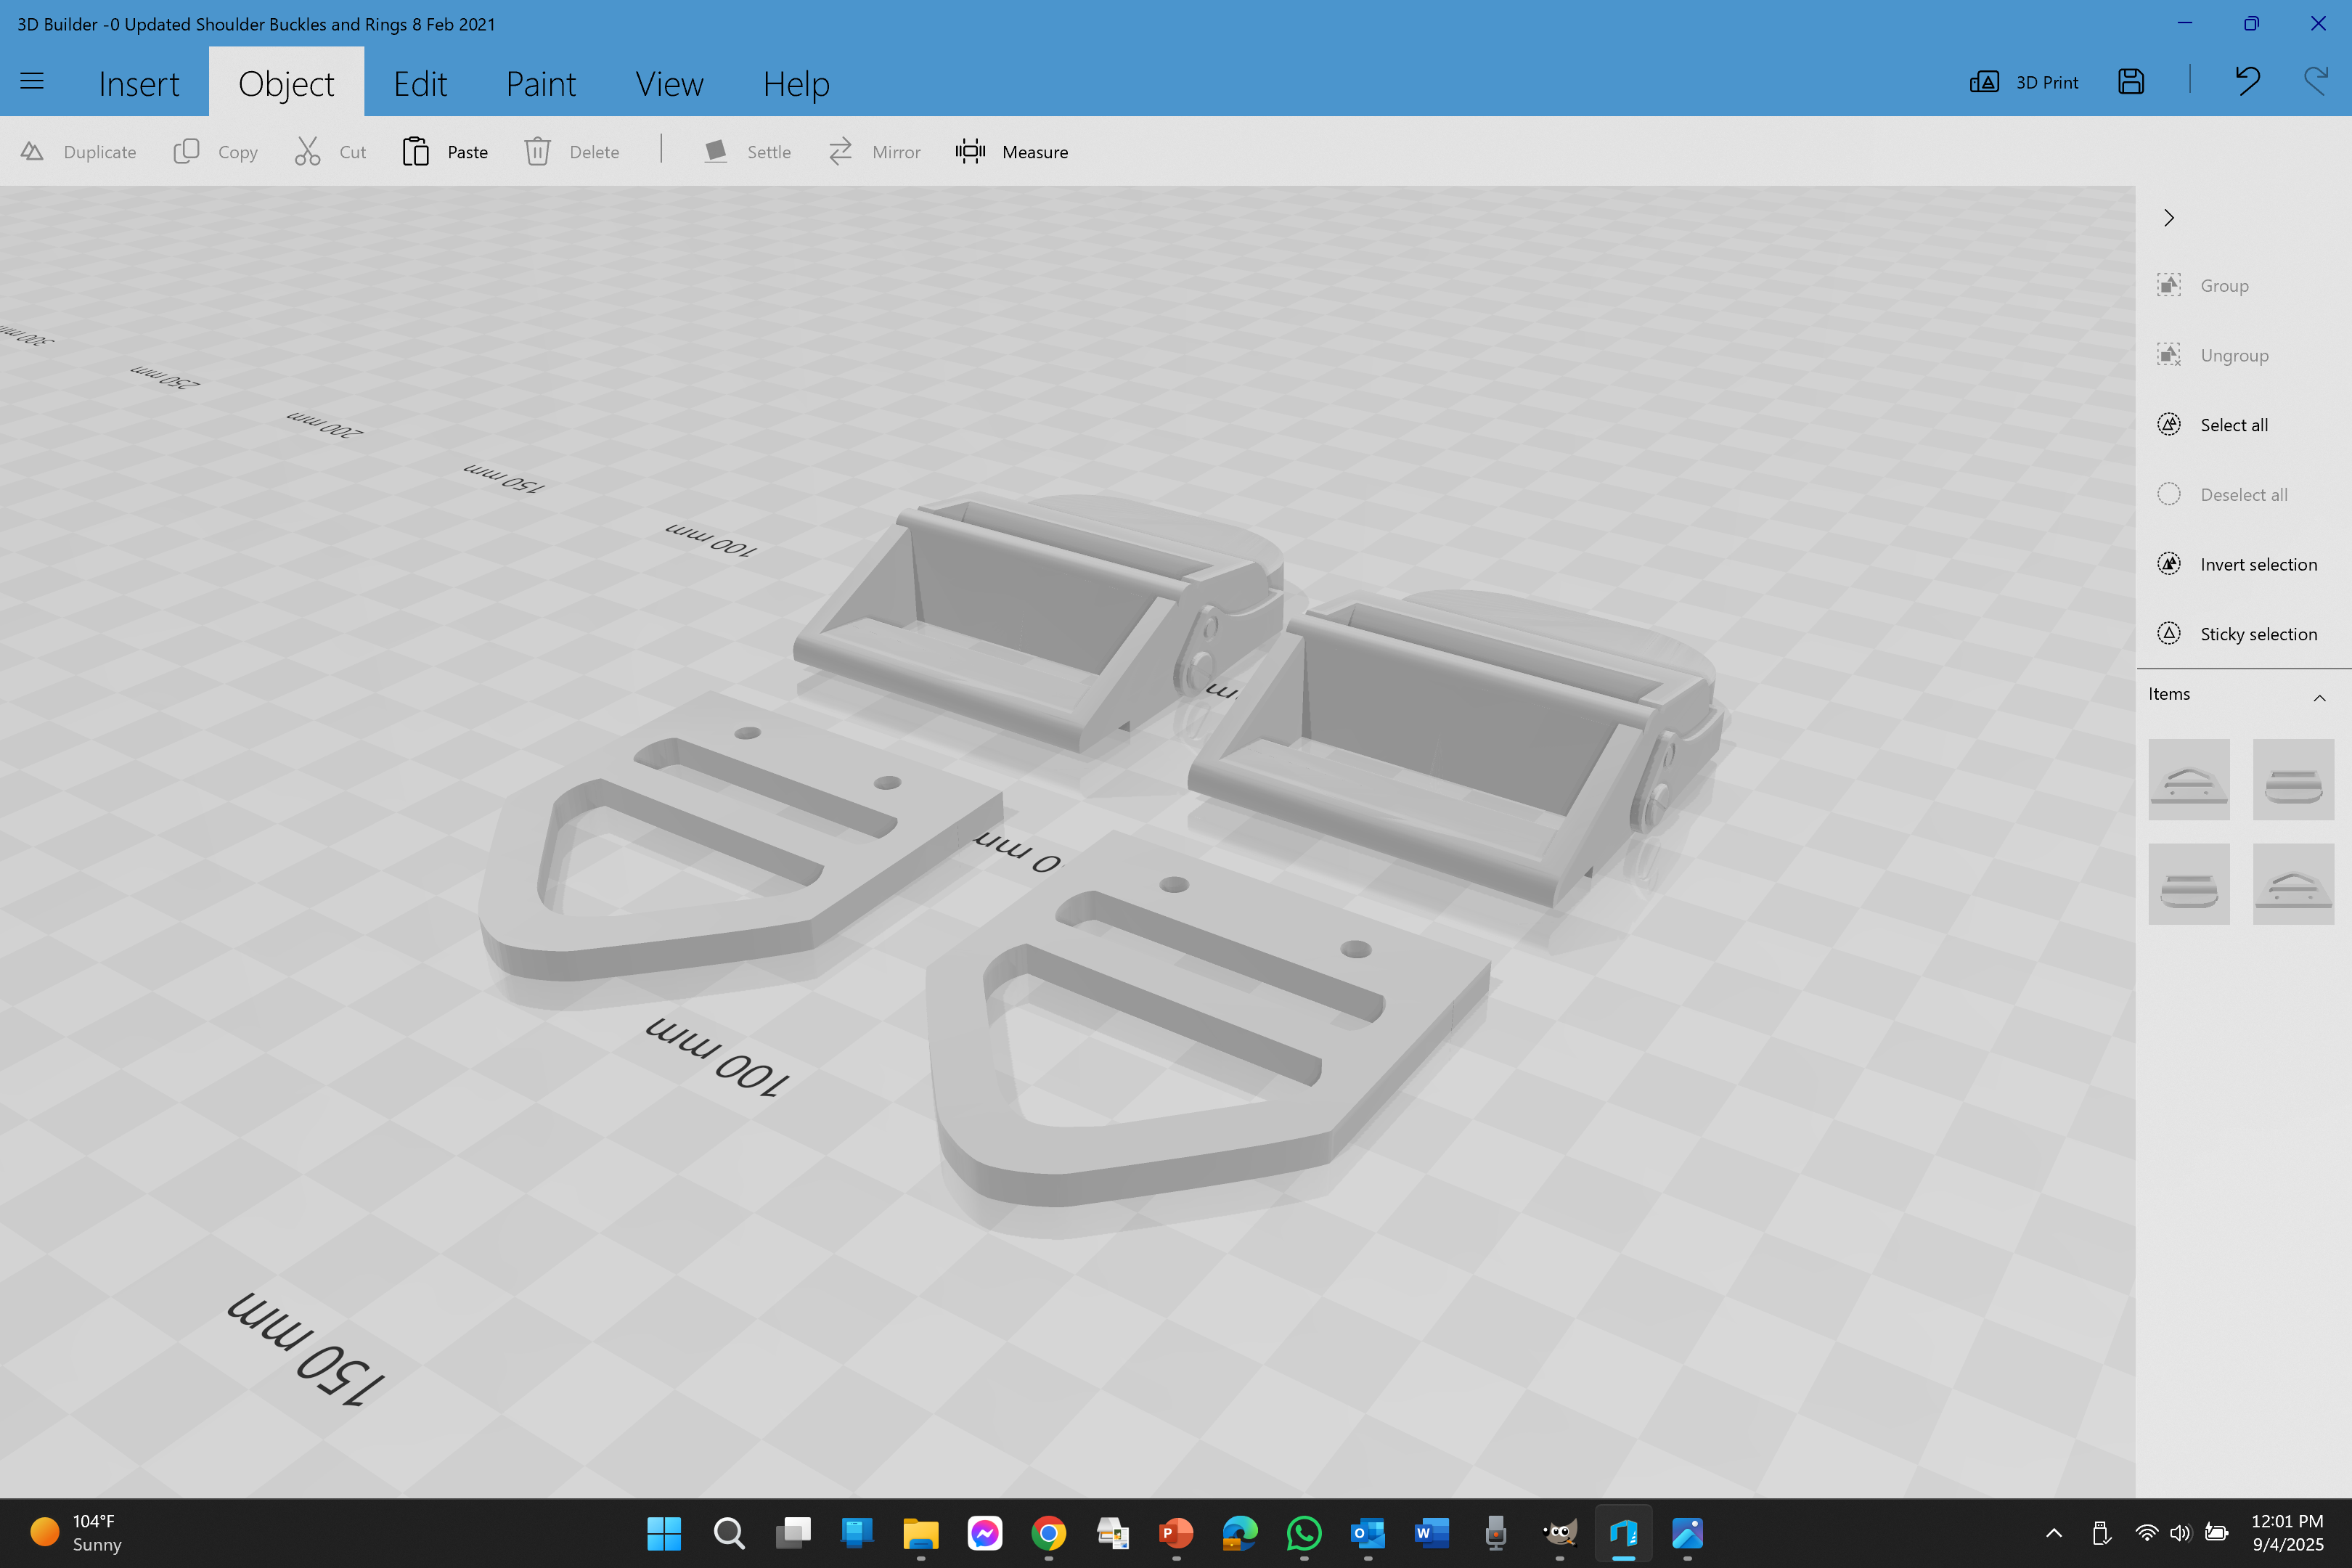The width and height of the screenshot is (2352, 1568).
Task: Activate the Measure tool
Action: click(1011, 152)
